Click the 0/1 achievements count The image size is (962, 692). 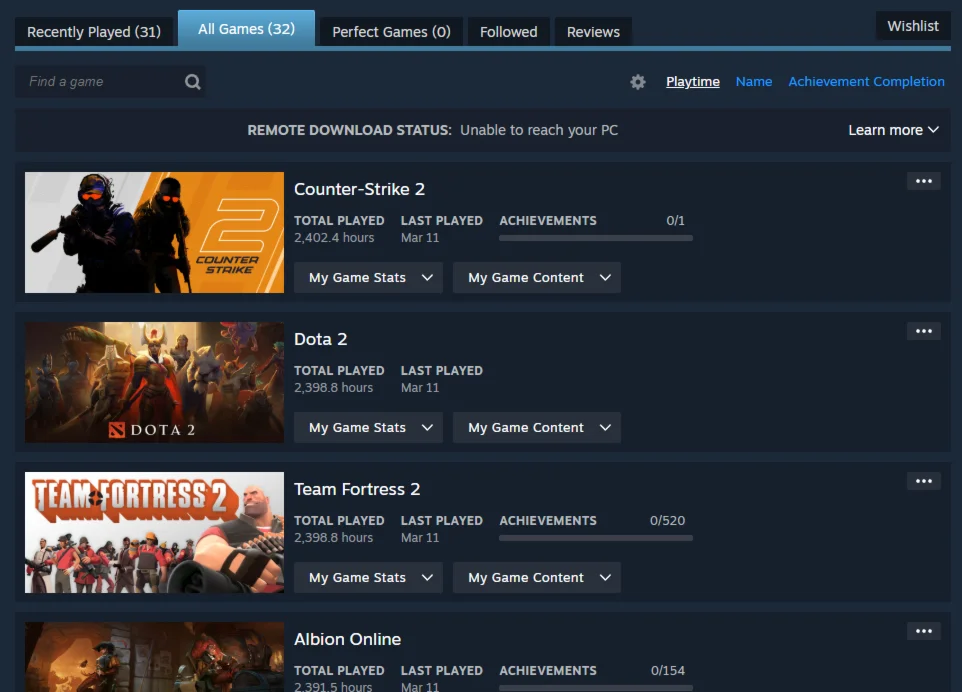675,220
